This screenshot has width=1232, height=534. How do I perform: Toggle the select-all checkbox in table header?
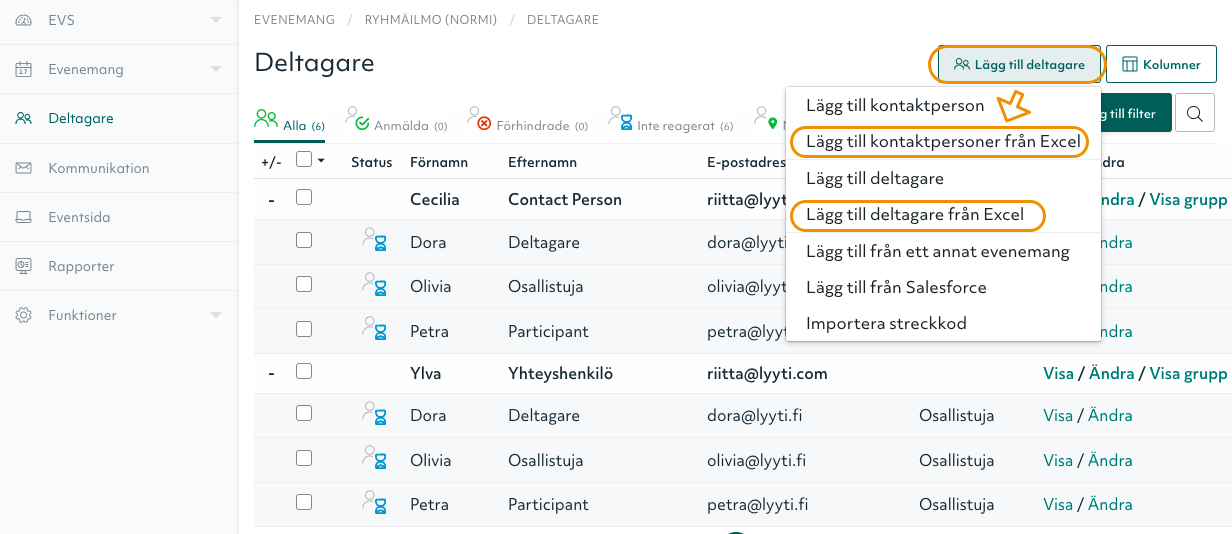tap(304, 160)
